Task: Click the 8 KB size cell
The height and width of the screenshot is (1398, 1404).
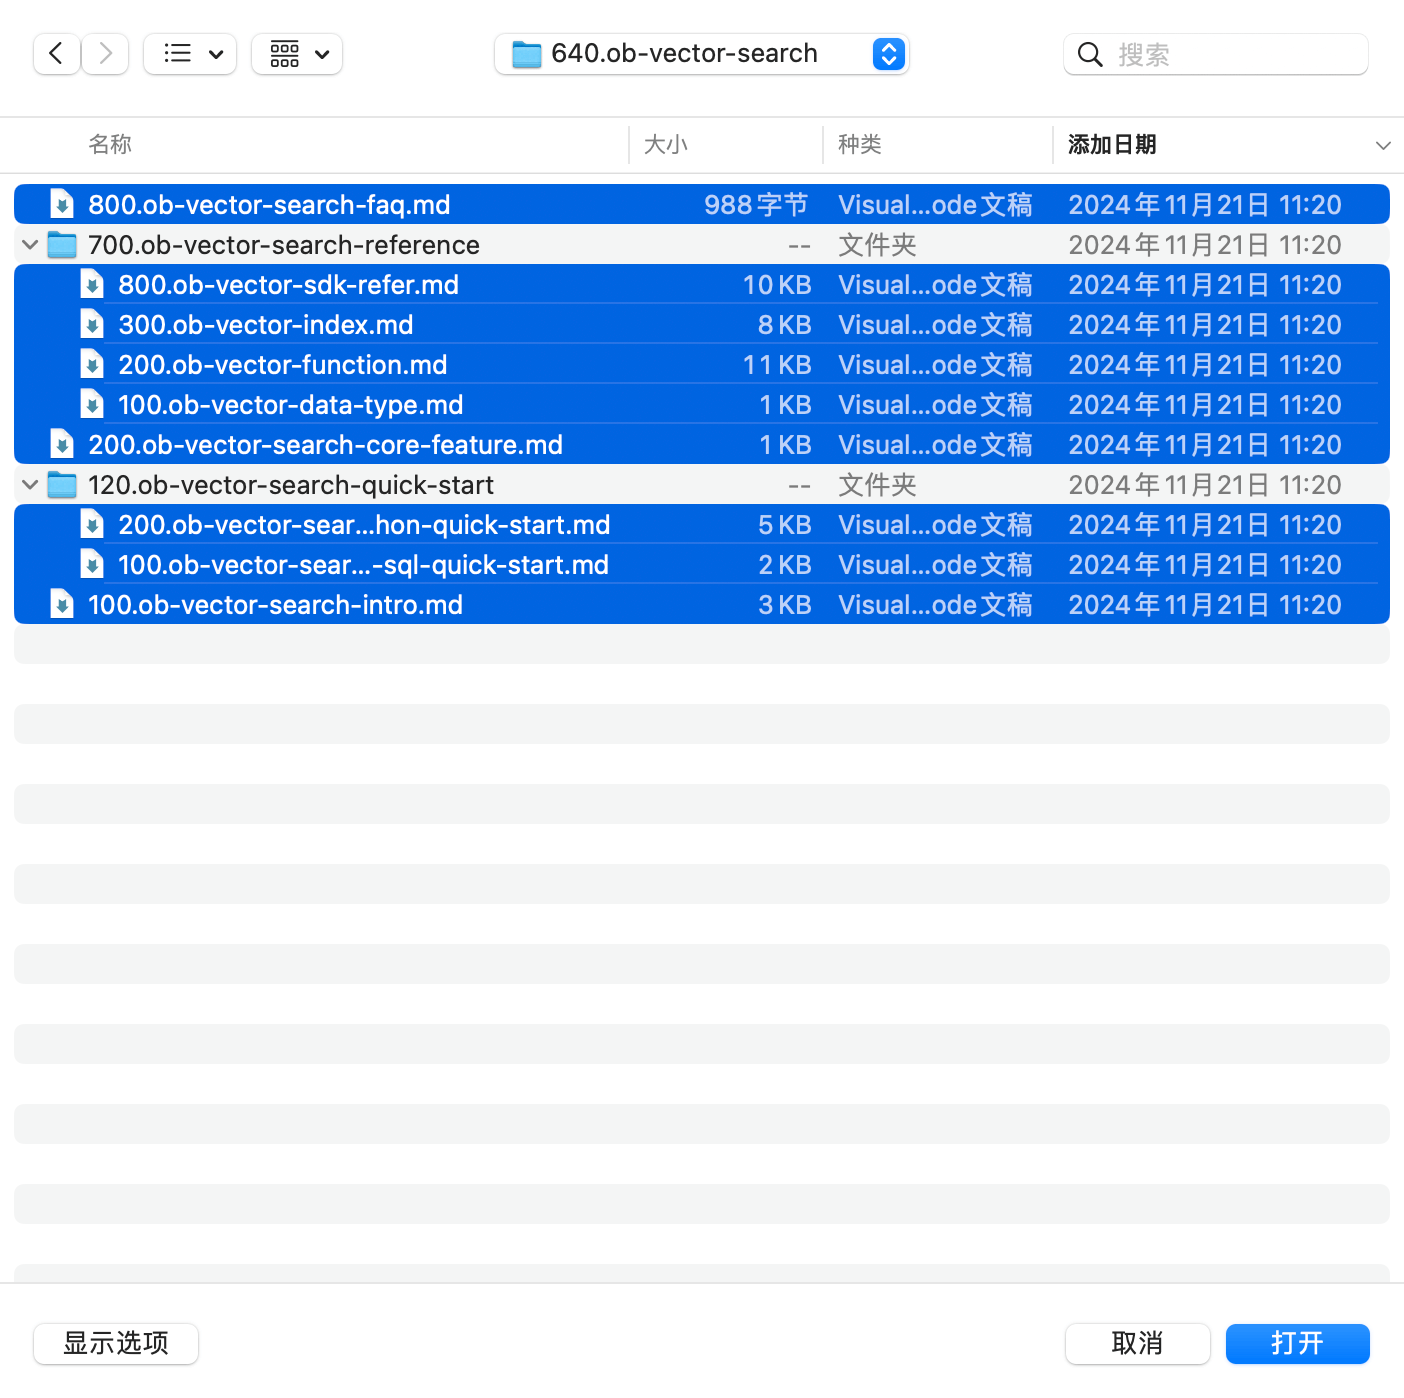Action: point(785,325)
